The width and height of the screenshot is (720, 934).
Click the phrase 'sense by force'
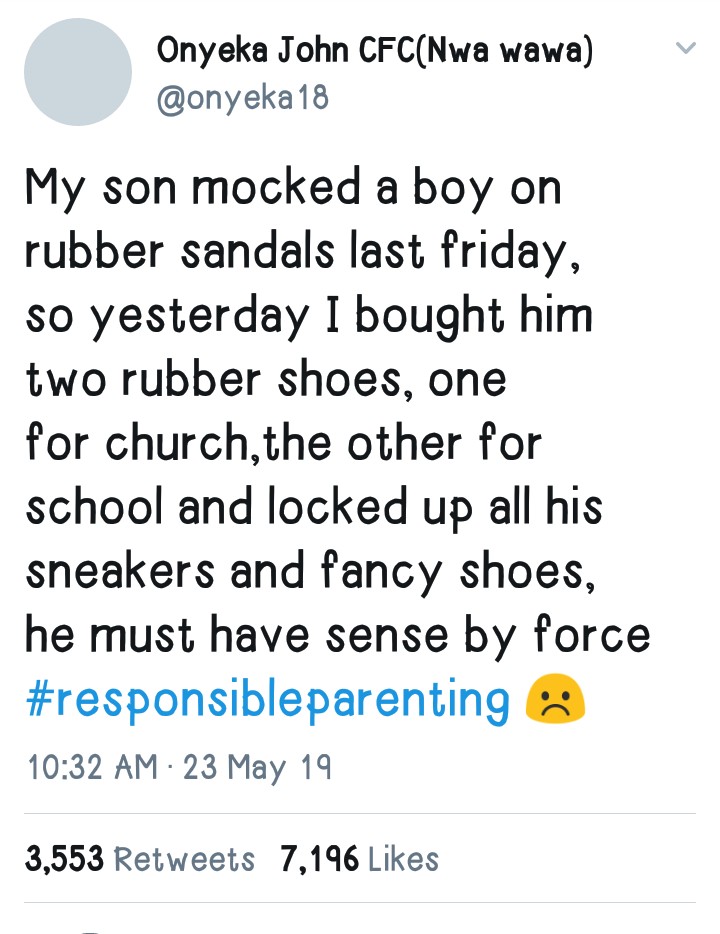coord(494,636)
